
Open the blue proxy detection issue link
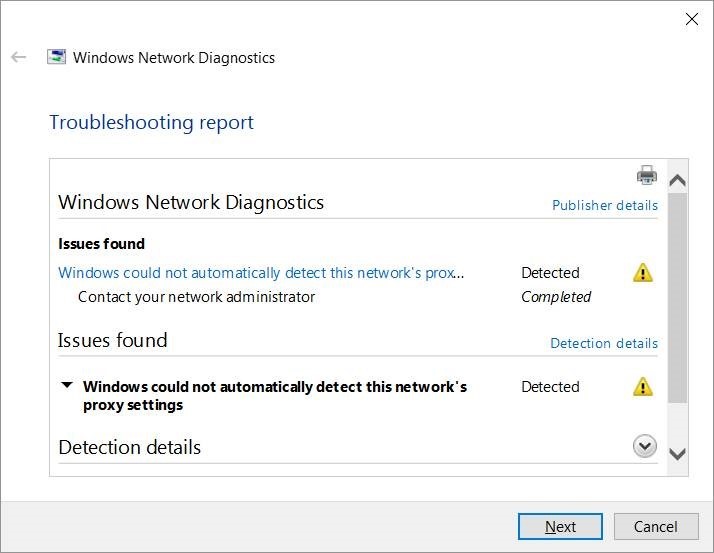pyautogui.click(x=262, y=273)
